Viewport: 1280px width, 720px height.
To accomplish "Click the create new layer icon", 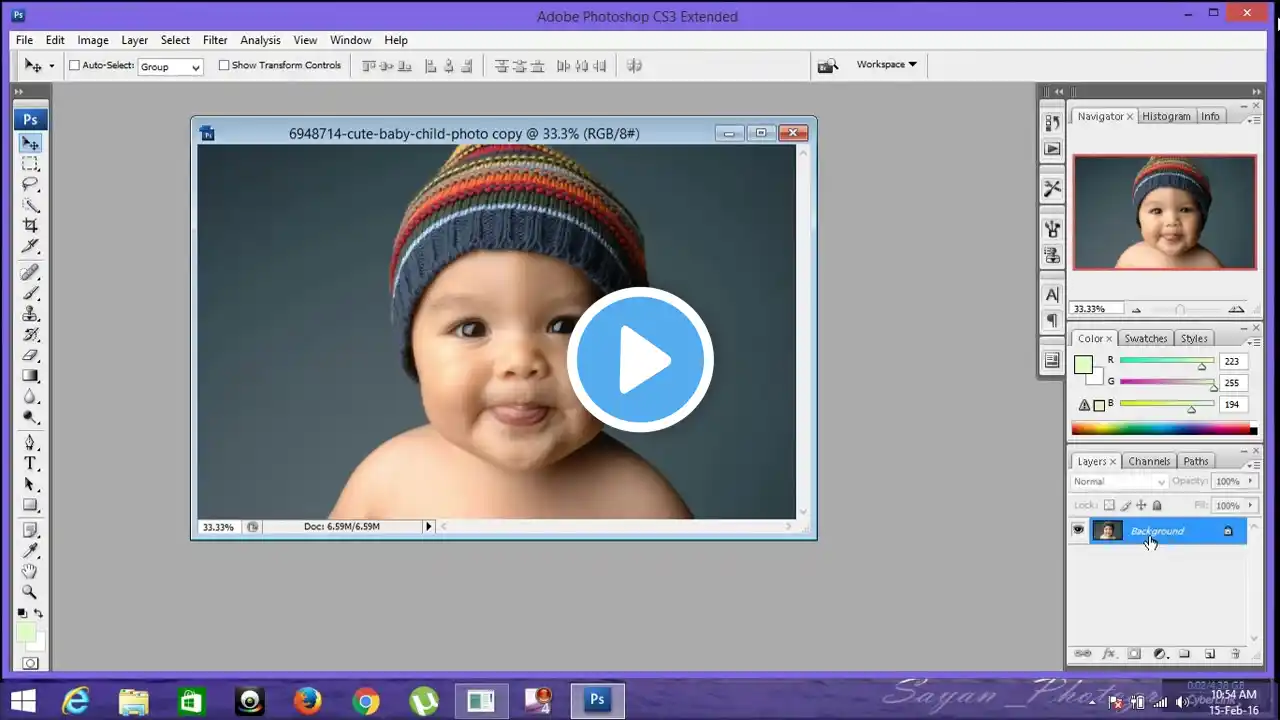I will [x=1210, y=654].
